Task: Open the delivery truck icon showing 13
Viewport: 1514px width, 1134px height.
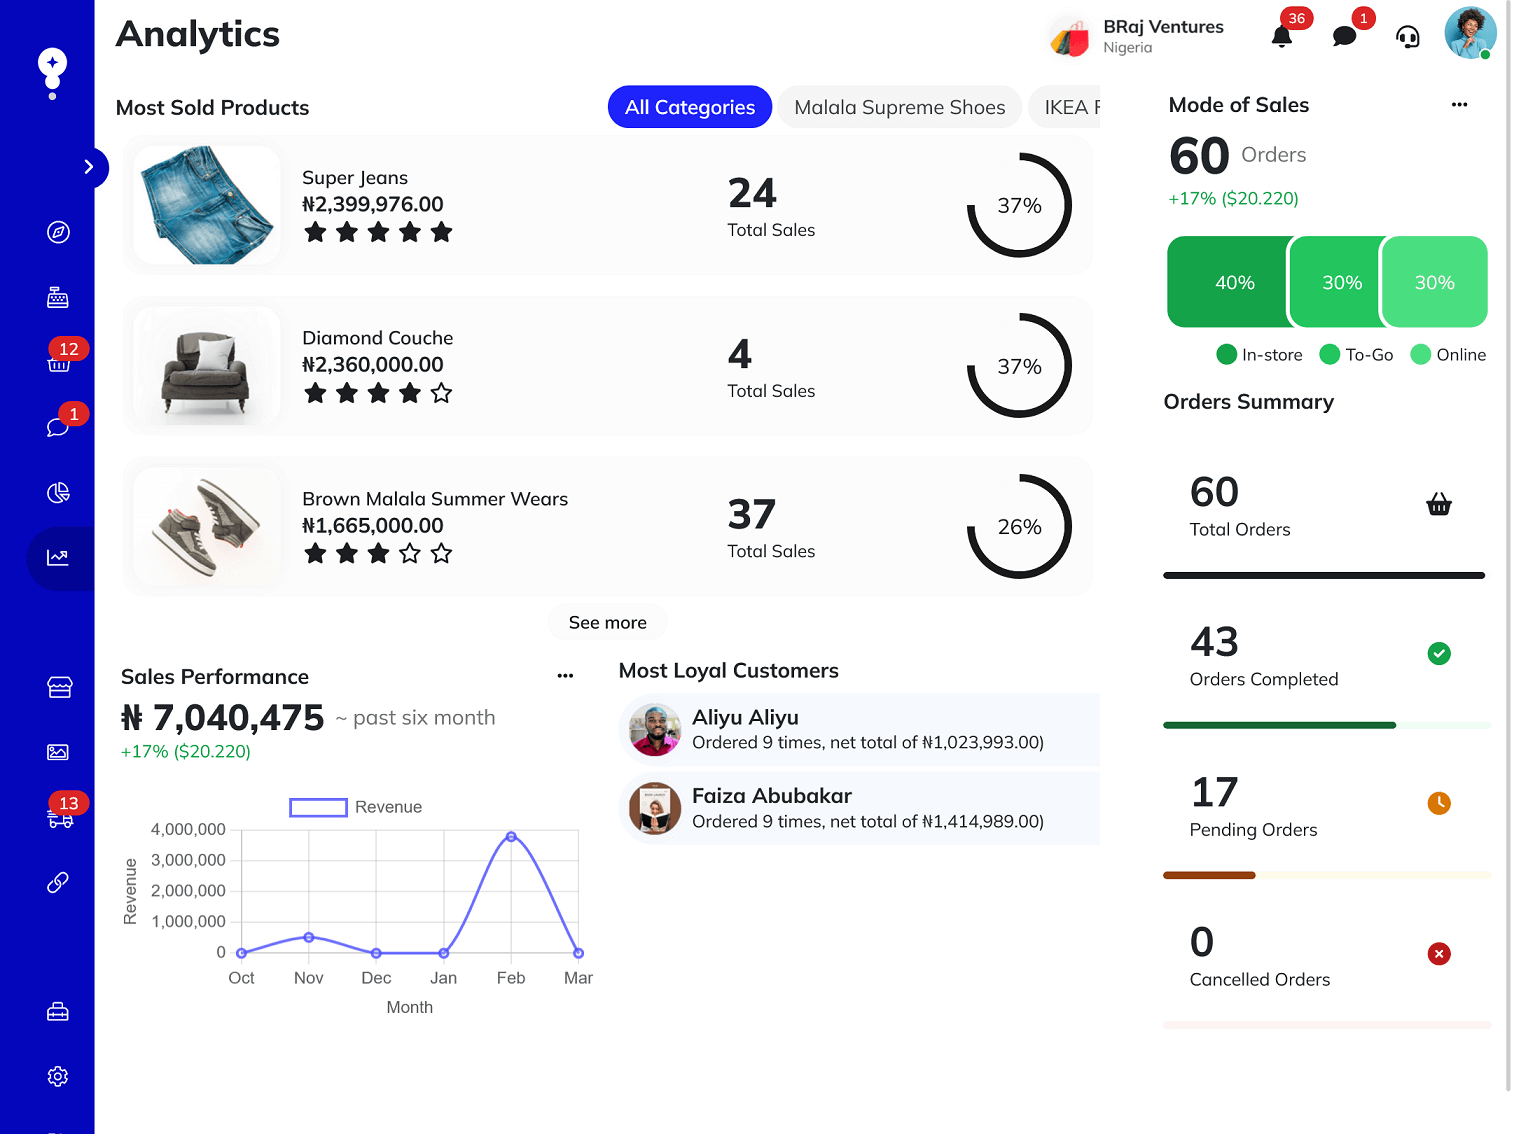Action: [58, 818]
